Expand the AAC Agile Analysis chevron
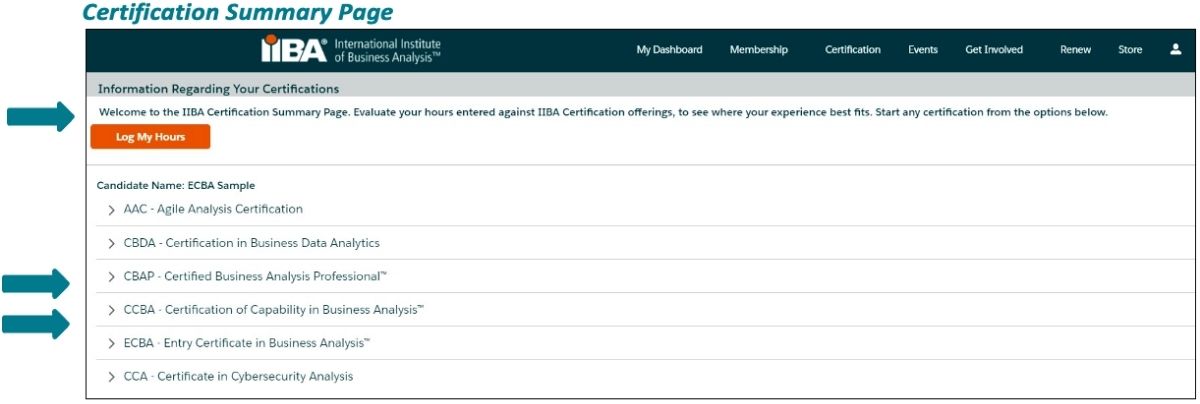 112,210
